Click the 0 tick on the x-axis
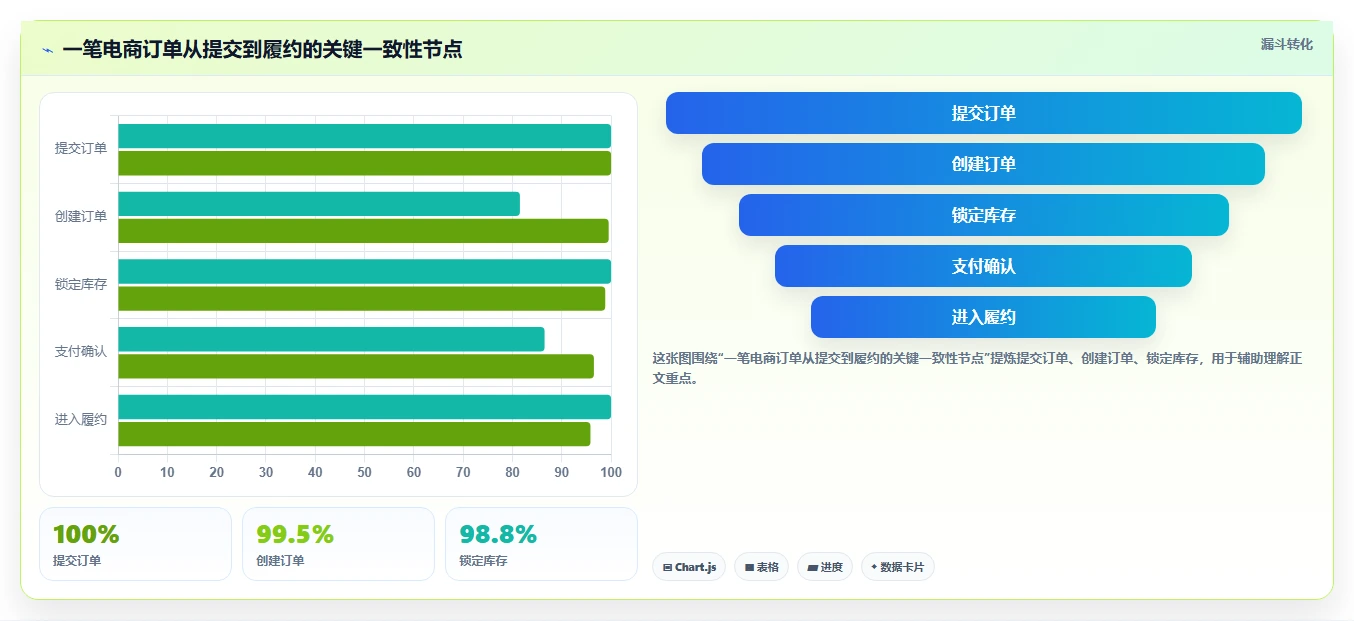Screen dimensions: 1354x621 (118, 472)
